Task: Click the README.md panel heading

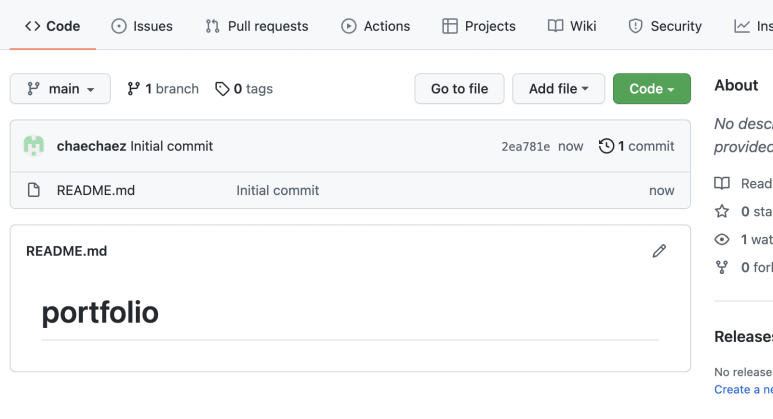Action: tap(67, 251)
